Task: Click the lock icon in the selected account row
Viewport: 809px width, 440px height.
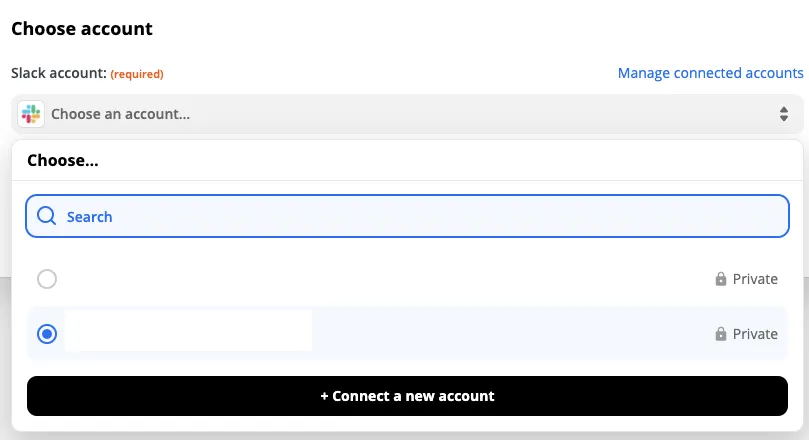Action: point(720,334)
